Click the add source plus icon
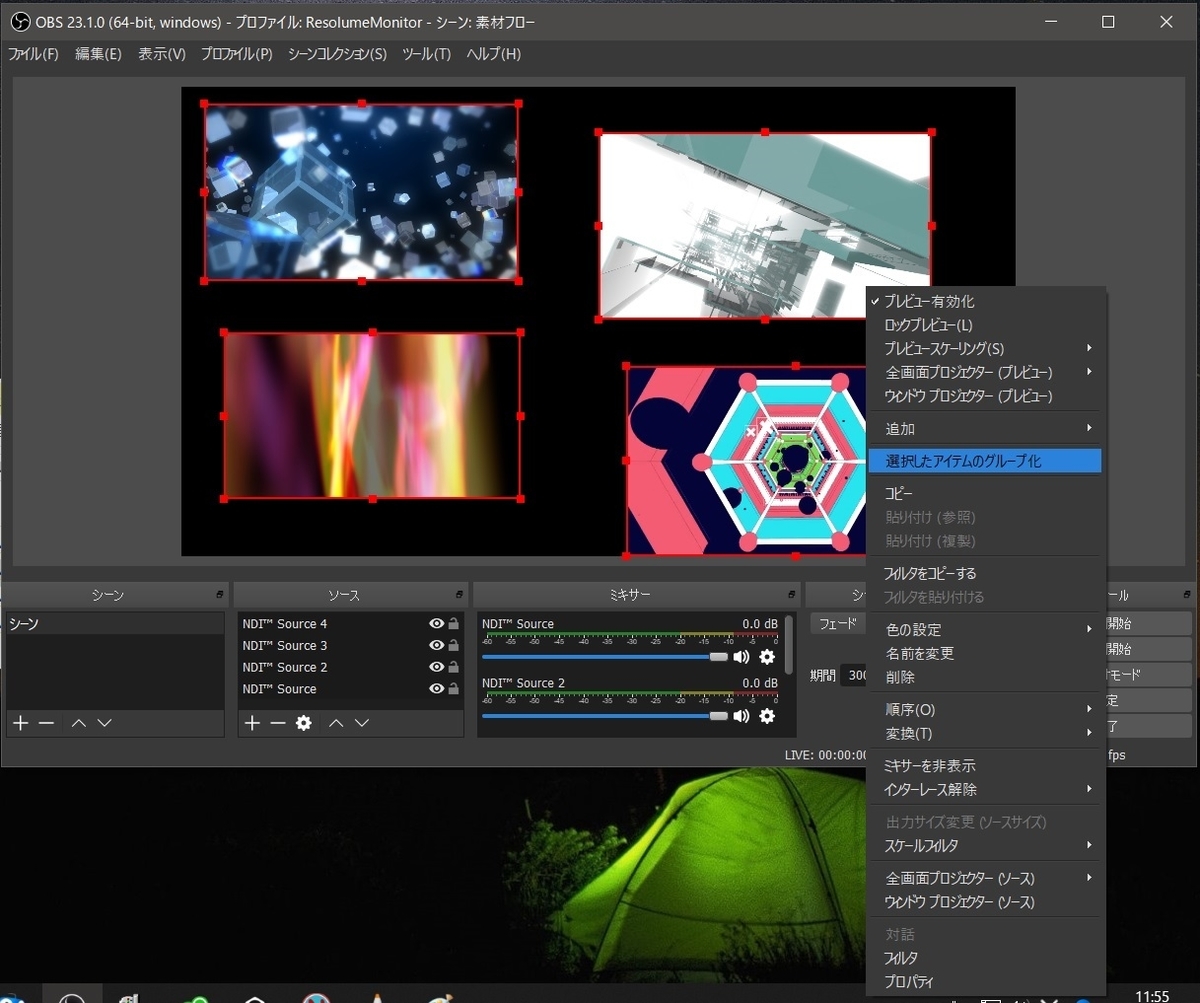 pyautogui.click(x=252, y=723)
